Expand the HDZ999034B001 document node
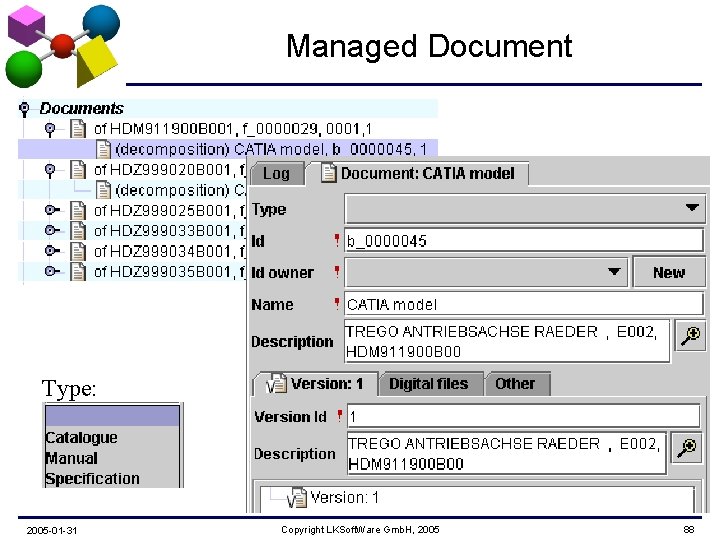The height and width of the screenshot is (540, 720). pos(52,251)
